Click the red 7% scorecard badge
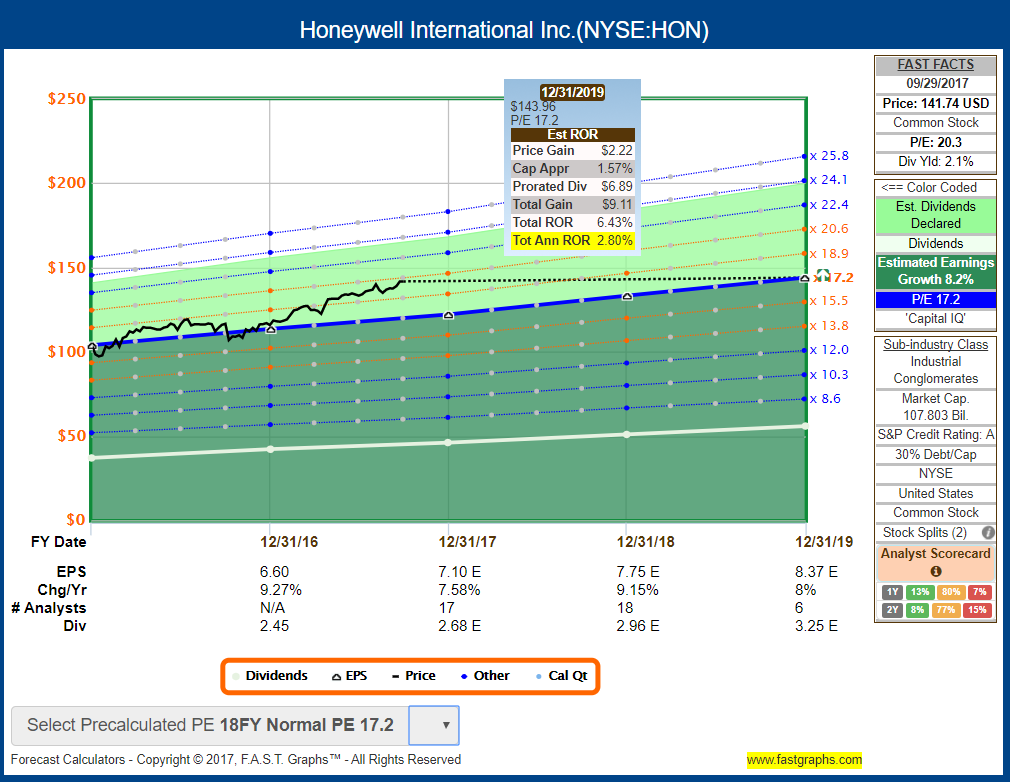Viewport: 1010px width, 784px height. [981, 592]
